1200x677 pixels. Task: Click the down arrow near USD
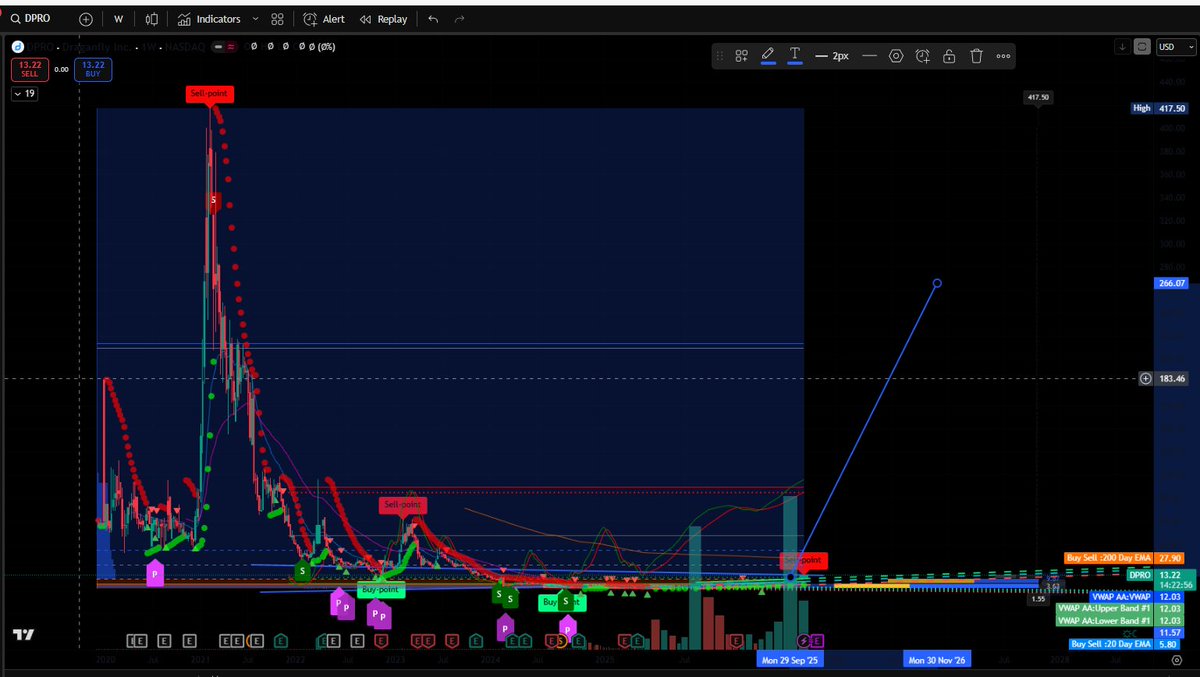point(1123,46)
